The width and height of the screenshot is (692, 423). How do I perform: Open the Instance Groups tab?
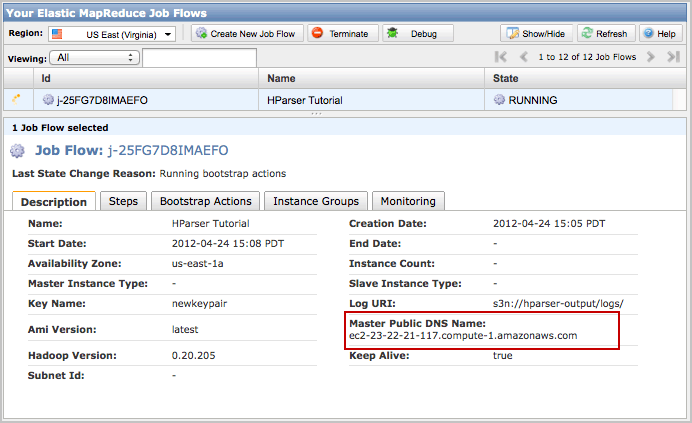[x=316, y=201]
